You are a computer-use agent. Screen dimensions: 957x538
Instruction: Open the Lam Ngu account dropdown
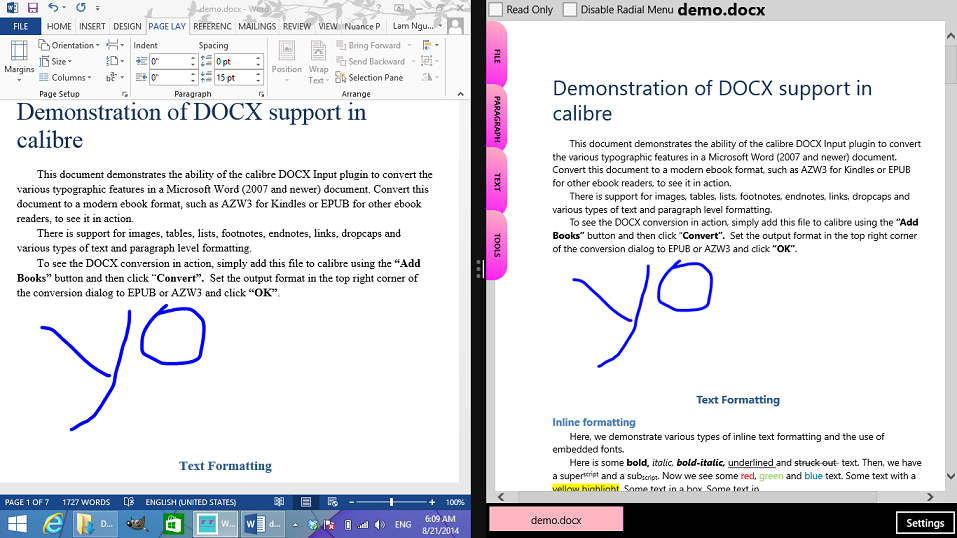(417, 26)
